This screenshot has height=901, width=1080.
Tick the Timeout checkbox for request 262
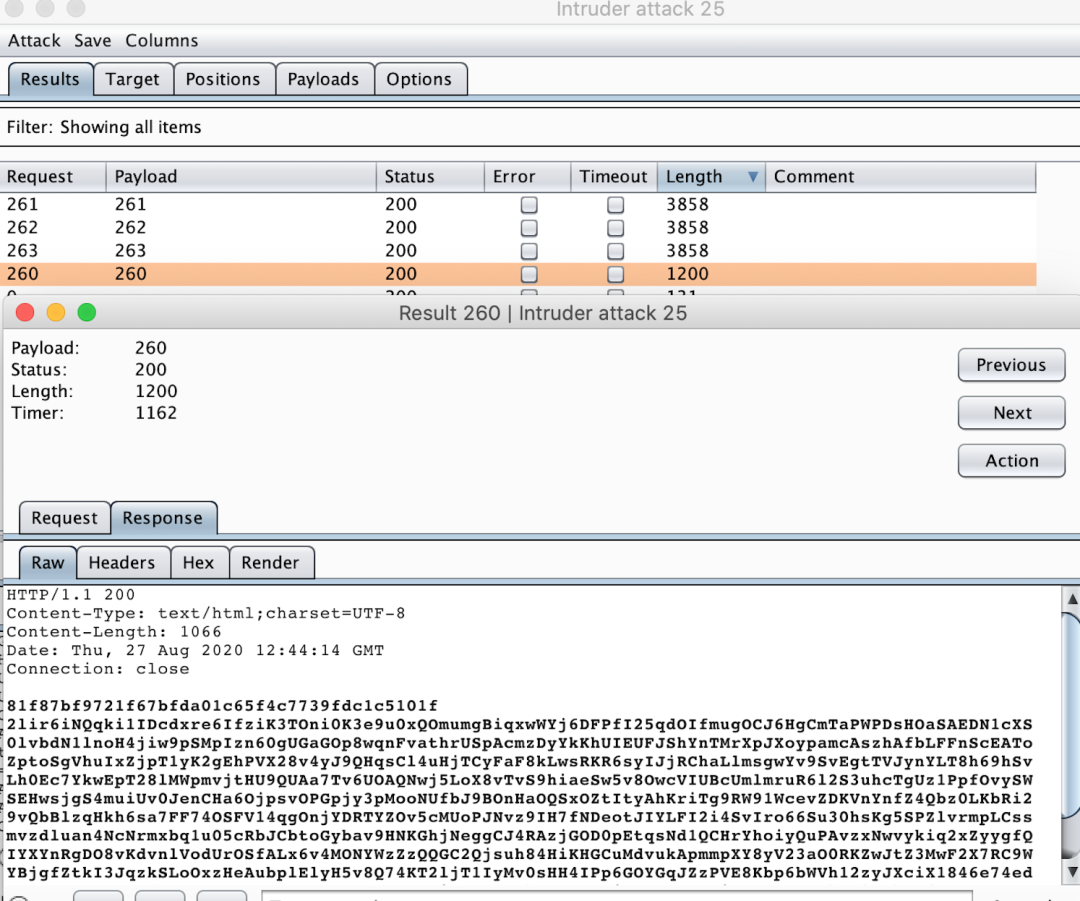(616, 228)
